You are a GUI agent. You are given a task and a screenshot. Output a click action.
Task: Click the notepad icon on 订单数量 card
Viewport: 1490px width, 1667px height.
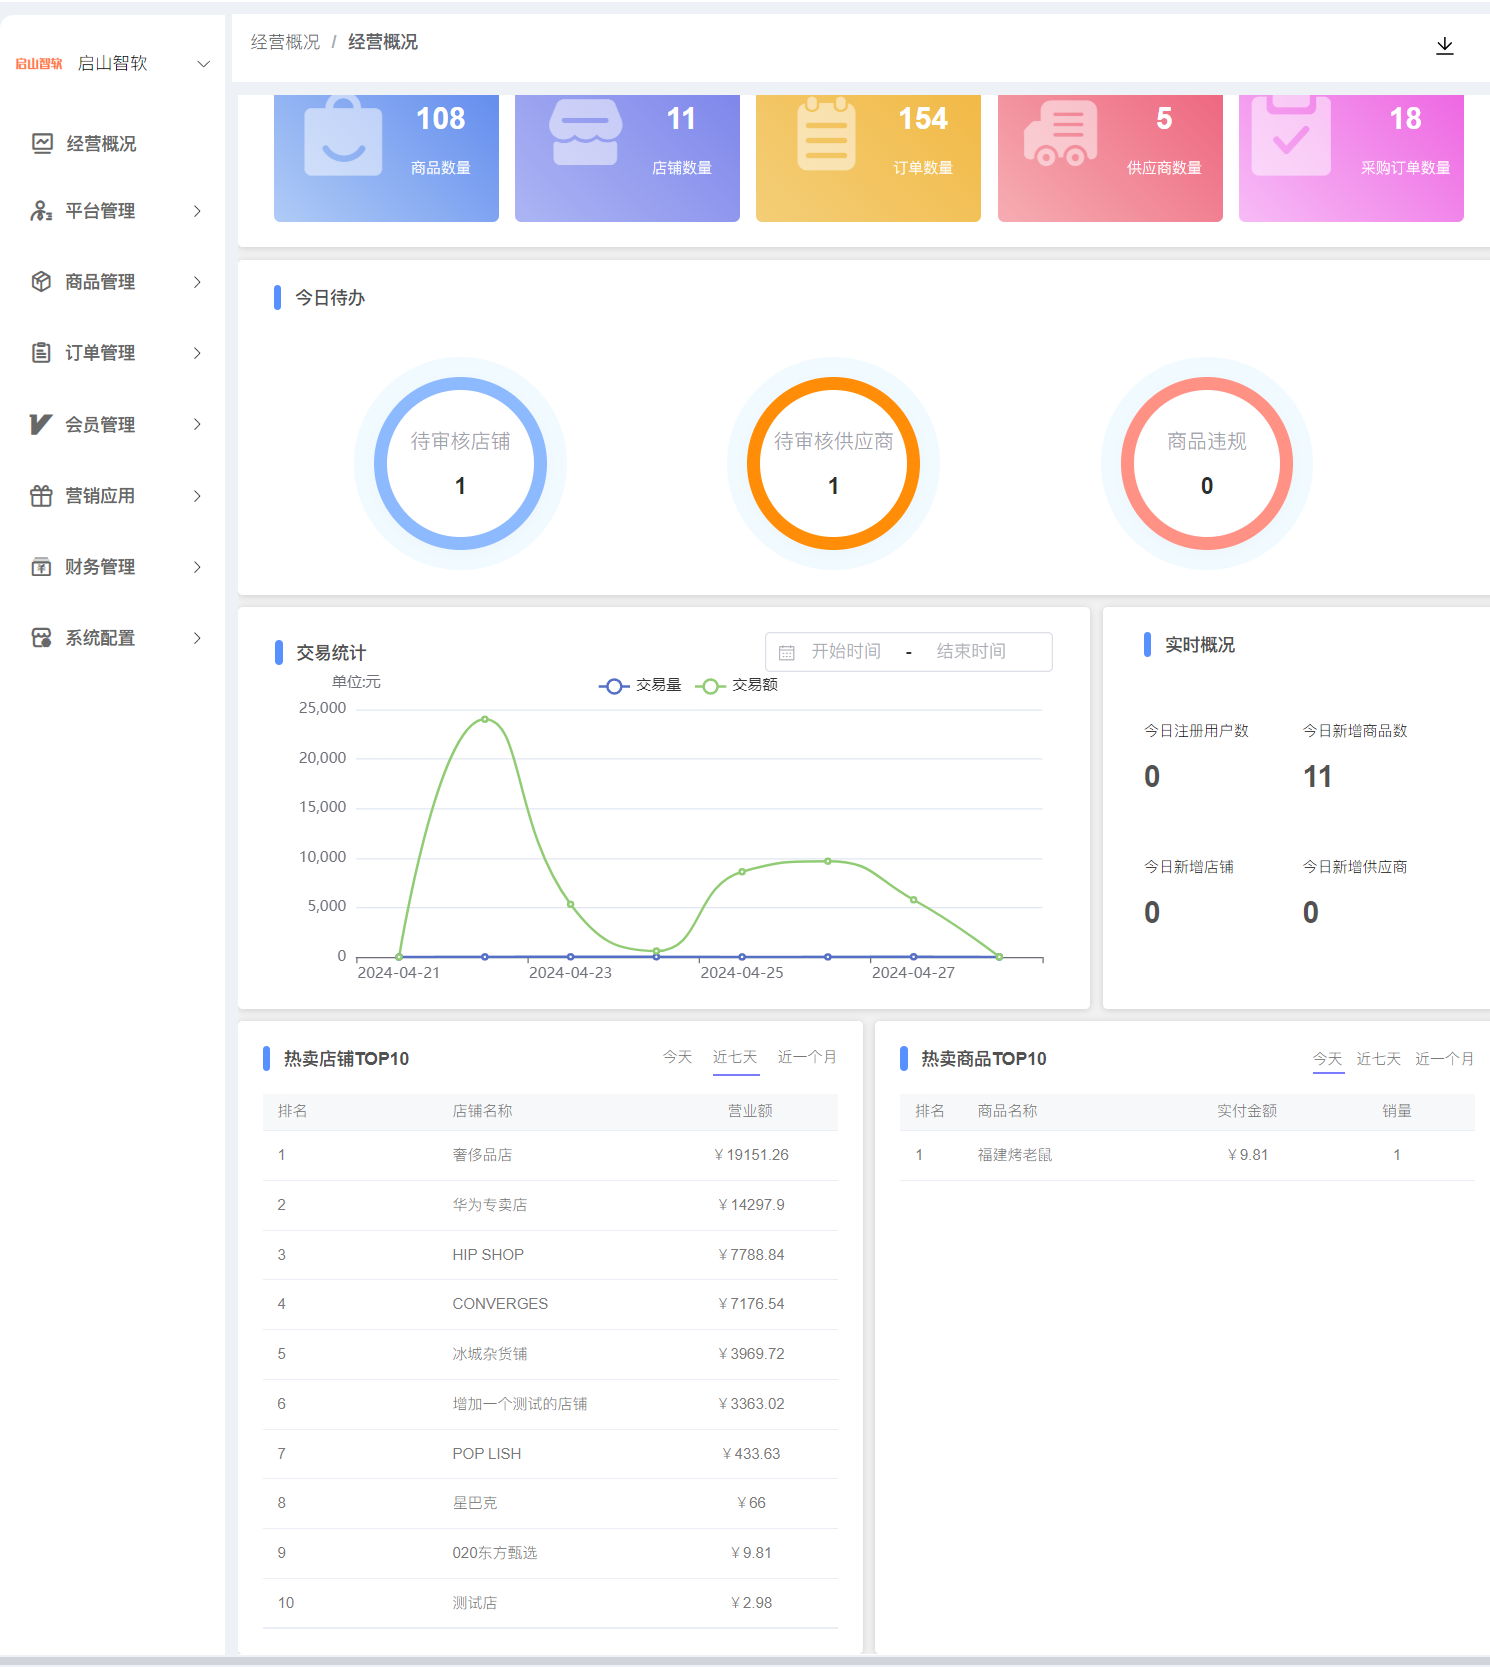826,135
